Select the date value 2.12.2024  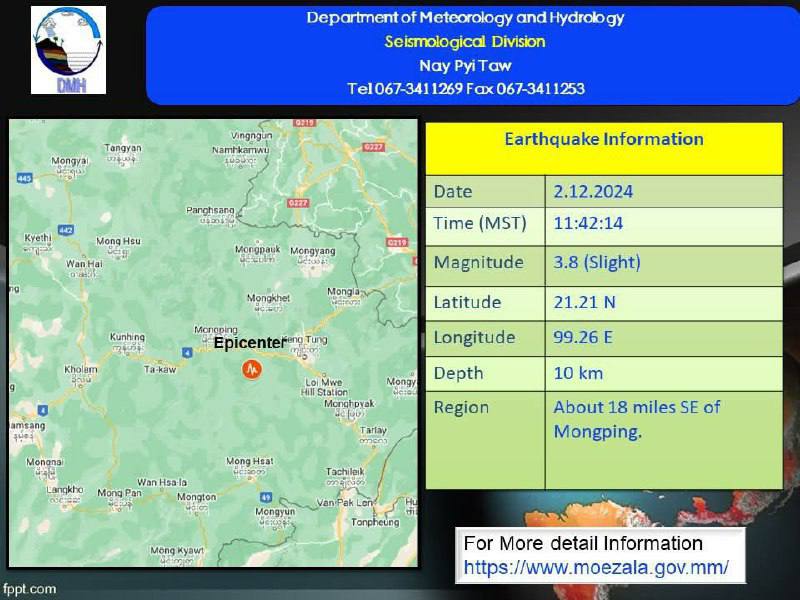[x=594, y=191]
